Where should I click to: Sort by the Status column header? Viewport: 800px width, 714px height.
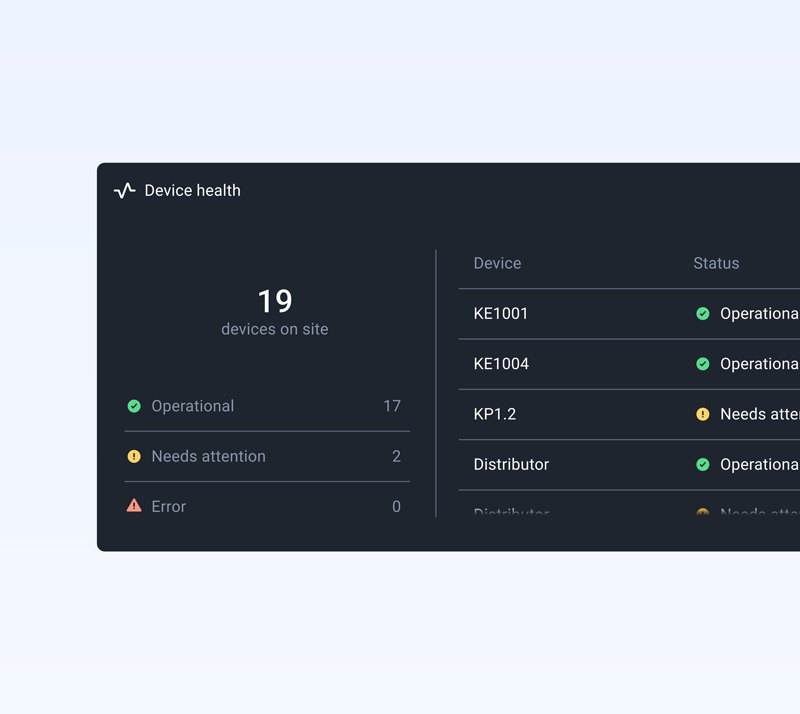[x=716, y=263]
